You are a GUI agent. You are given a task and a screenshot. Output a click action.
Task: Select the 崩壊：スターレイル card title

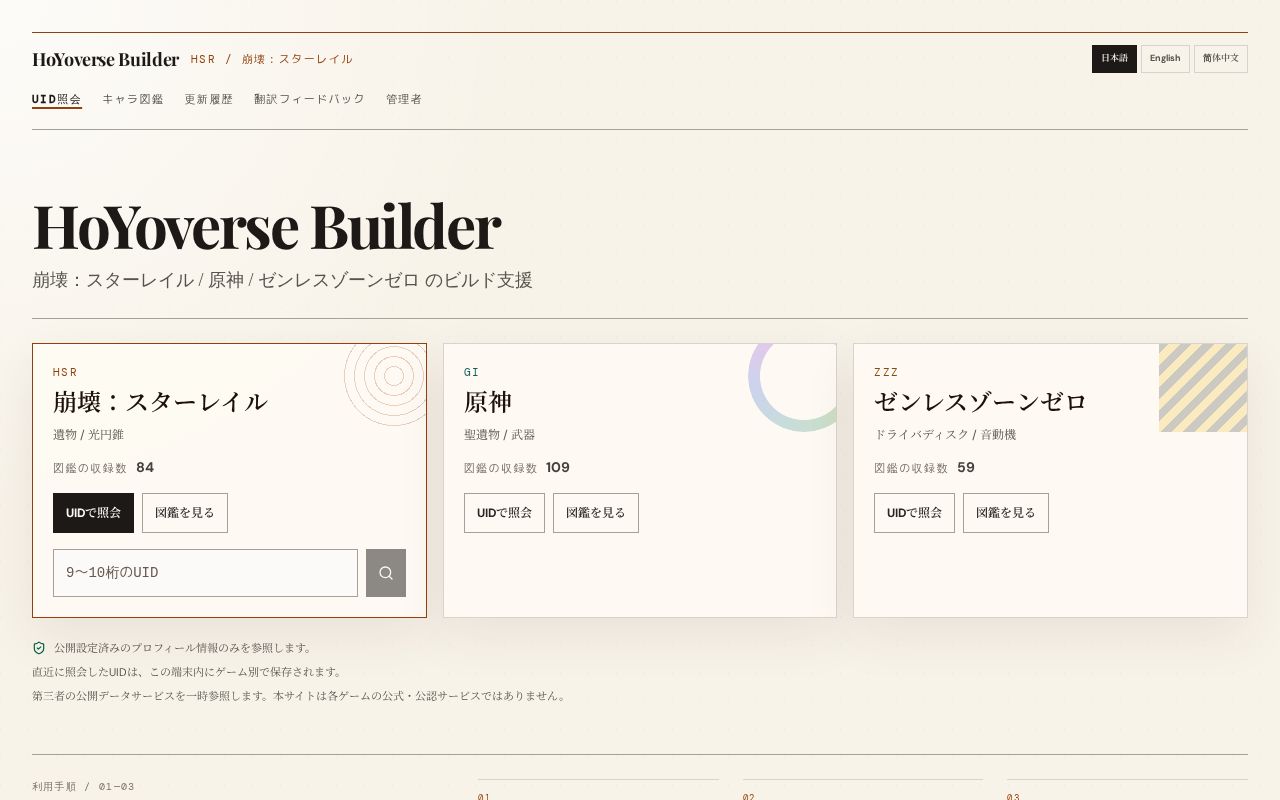point(160,402)
